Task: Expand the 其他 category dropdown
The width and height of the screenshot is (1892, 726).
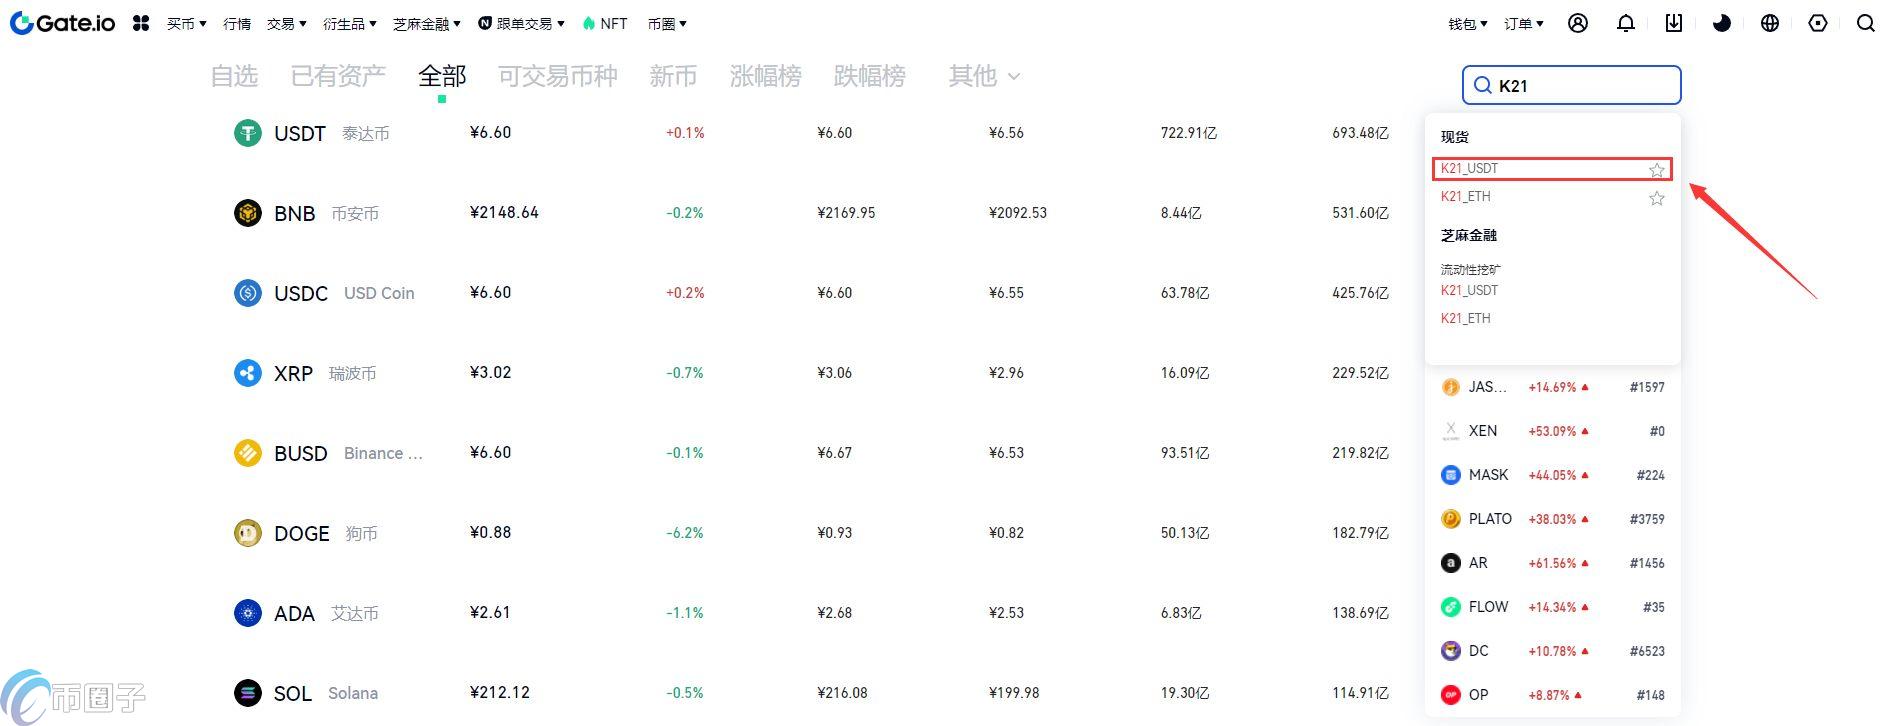Action: [984, 76]
